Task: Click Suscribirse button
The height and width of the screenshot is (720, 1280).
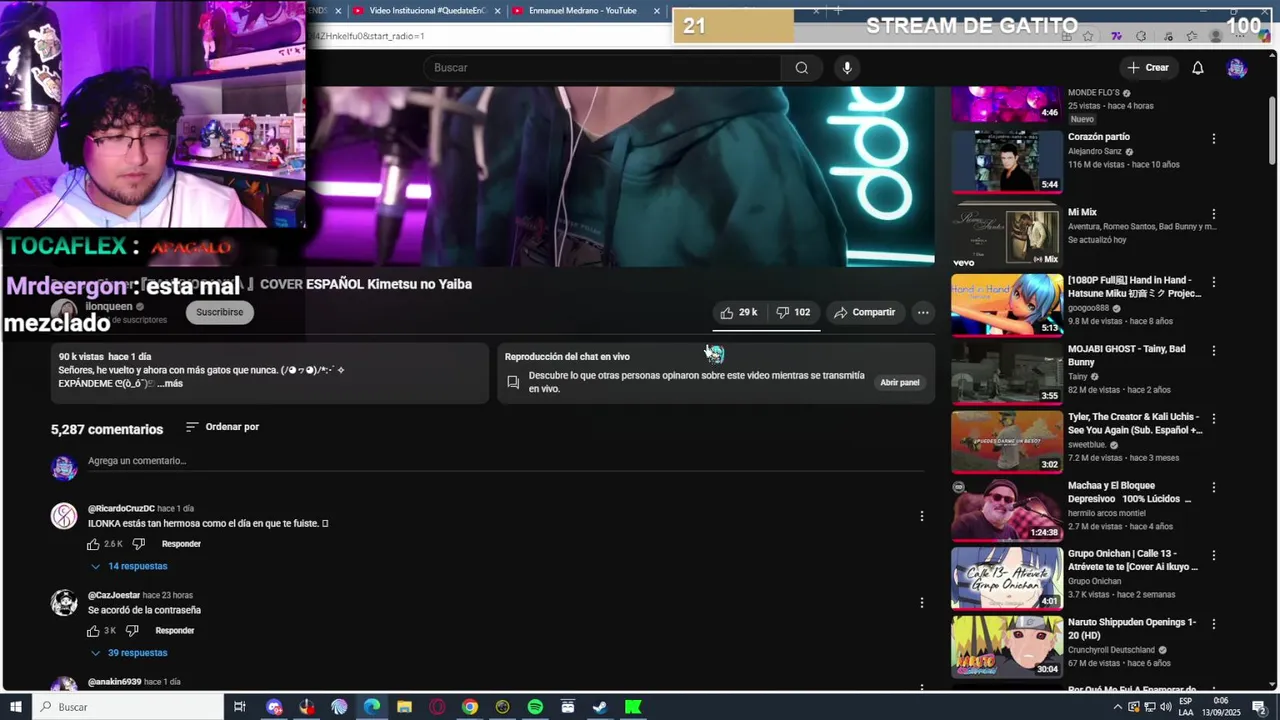Action: [x=219, y=312]
